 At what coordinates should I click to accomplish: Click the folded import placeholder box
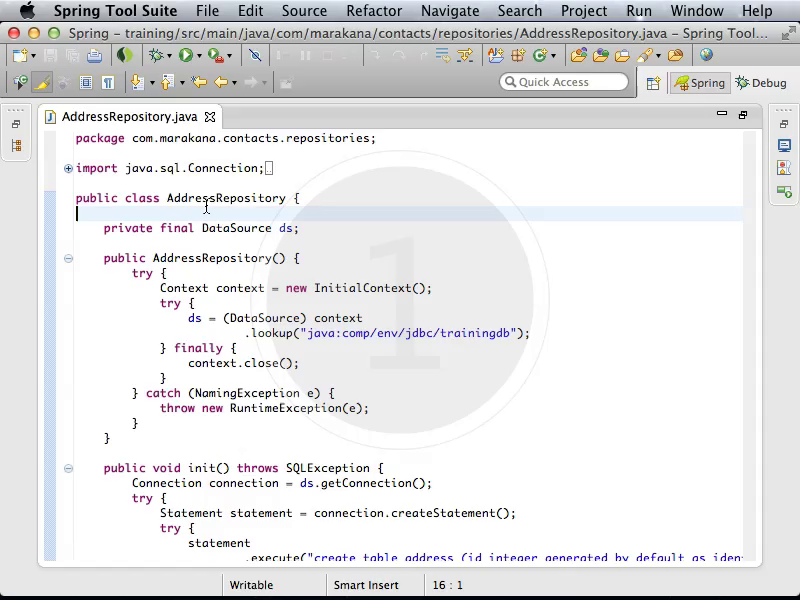pos(269,168)
